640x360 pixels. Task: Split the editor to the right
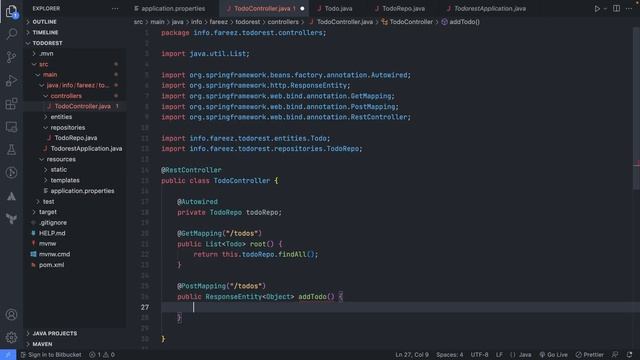click(x=616, y=9)
